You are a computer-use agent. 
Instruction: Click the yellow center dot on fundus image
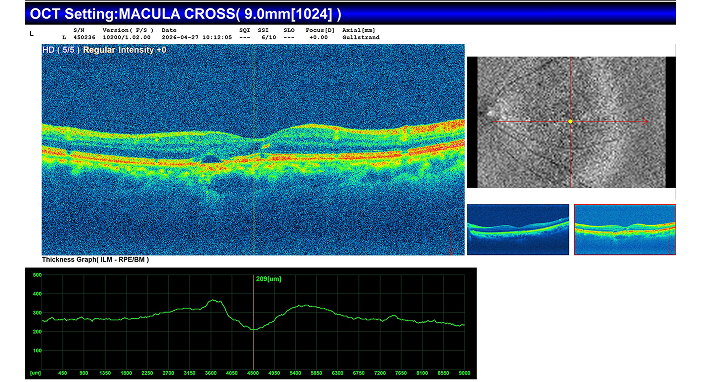coord(570,121)
